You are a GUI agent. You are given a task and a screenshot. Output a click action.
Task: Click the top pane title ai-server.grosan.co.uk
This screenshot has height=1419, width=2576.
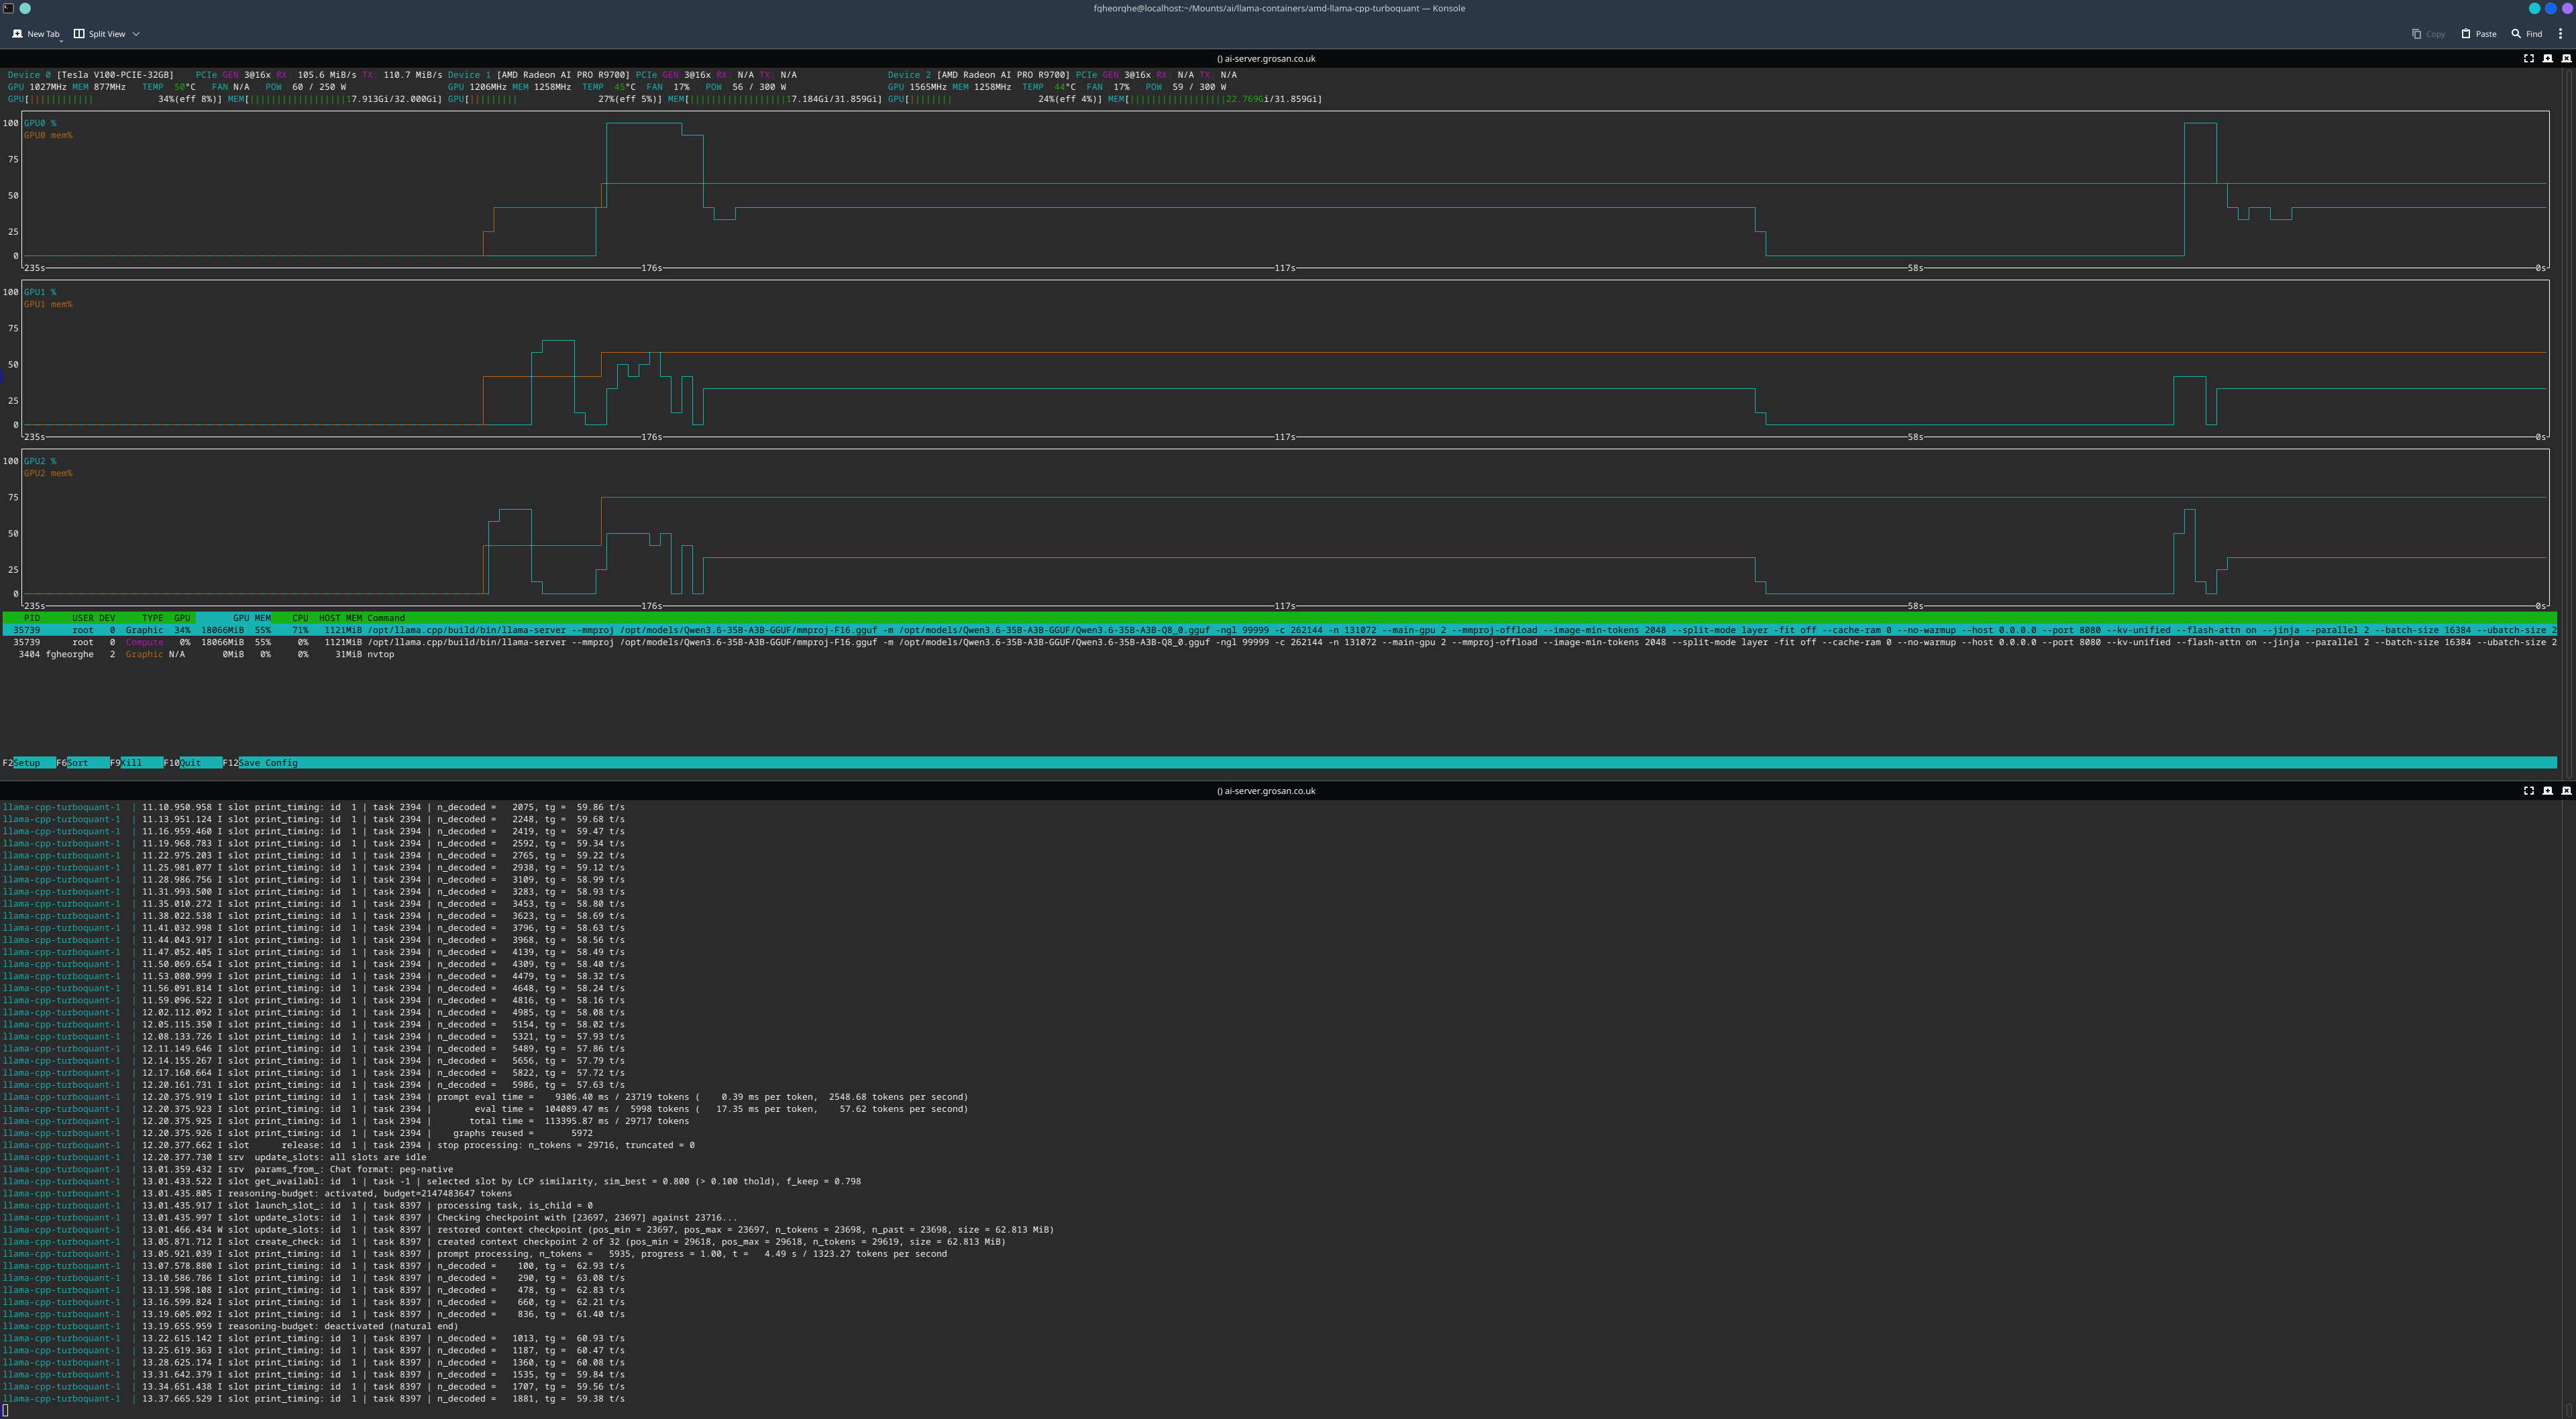[1266, 58]
